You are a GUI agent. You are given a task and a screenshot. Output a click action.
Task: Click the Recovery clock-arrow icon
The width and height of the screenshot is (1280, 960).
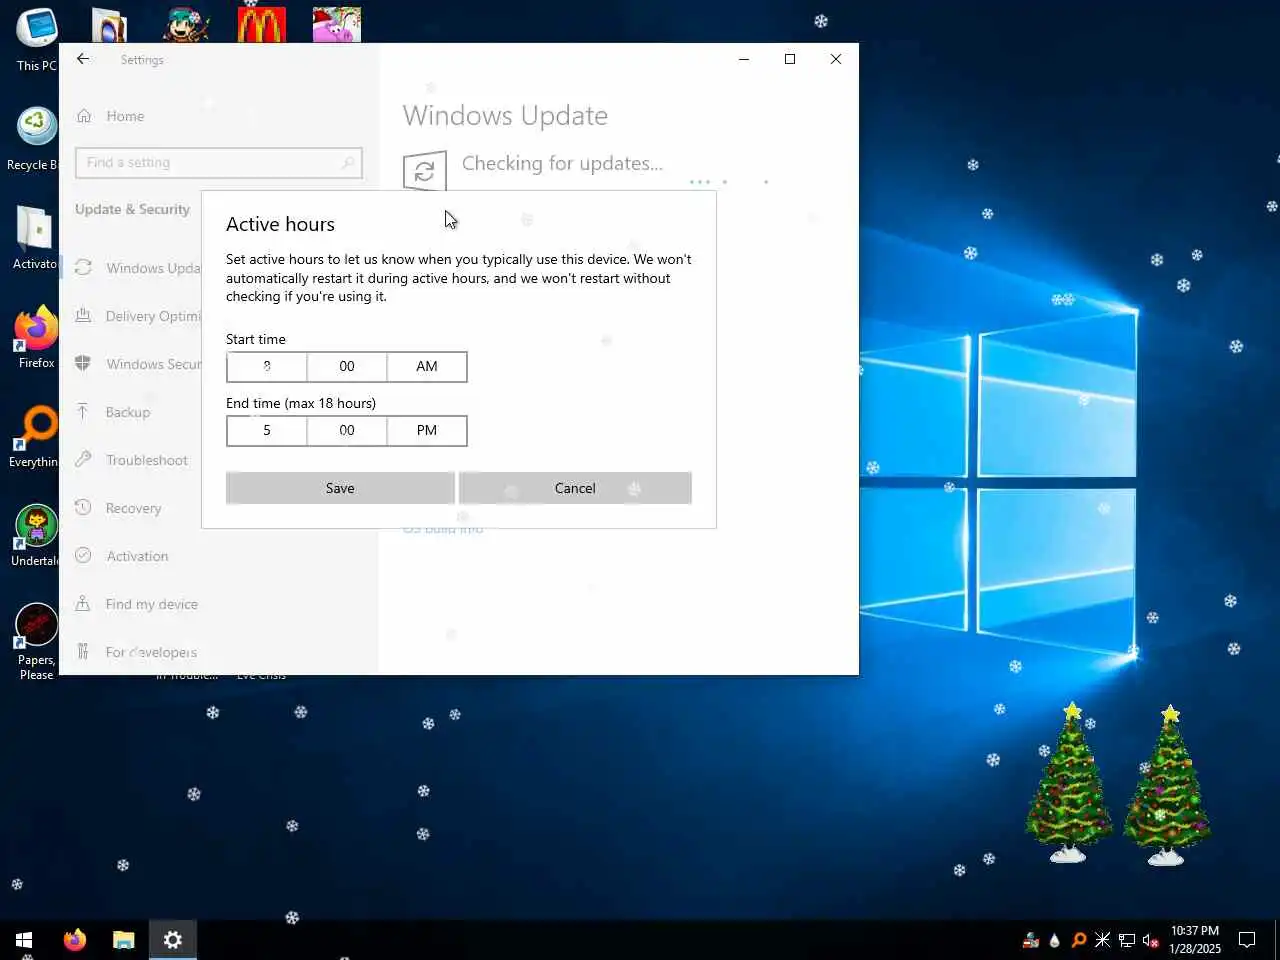(83, 508)
